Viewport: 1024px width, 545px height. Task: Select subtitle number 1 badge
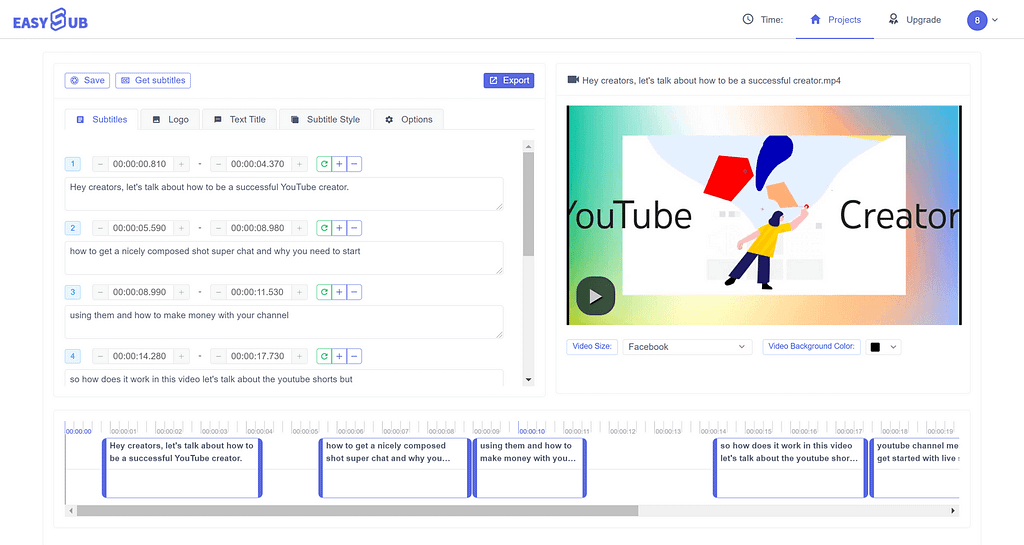[x=72, y=164]
